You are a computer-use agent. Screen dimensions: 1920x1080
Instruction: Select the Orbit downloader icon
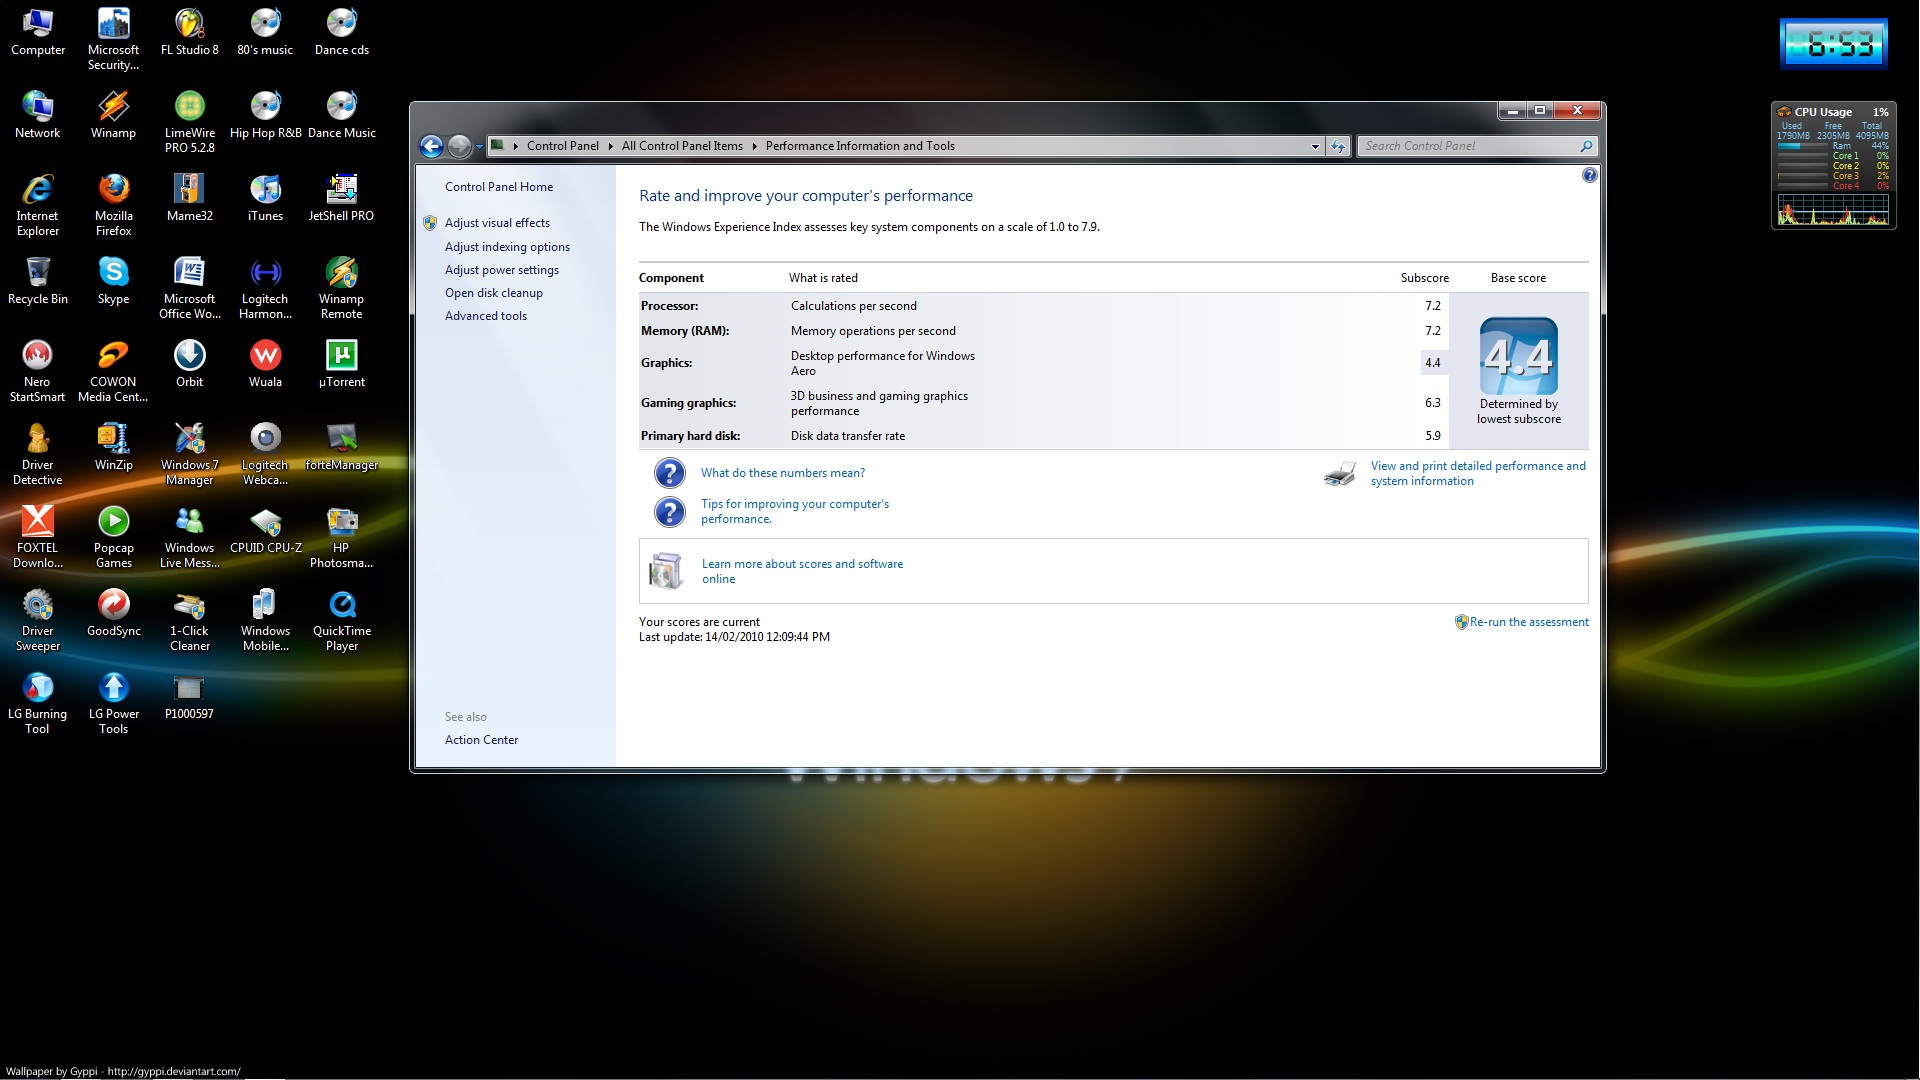189,364
